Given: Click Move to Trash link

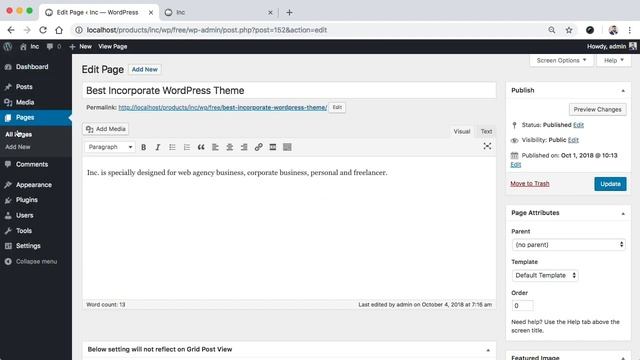Looking at the screenshot, I should (x=530, y=184).
